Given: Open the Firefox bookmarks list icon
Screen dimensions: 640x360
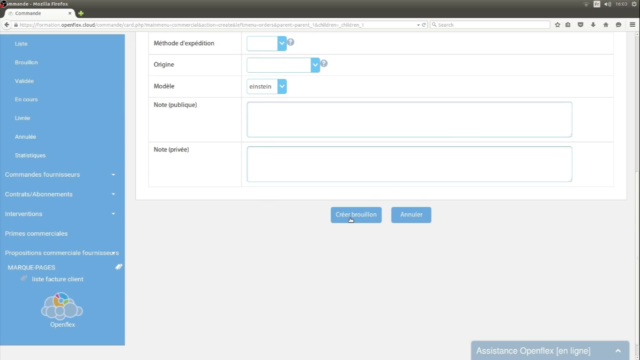Looking at the screenshot, I should coord(568,25).
